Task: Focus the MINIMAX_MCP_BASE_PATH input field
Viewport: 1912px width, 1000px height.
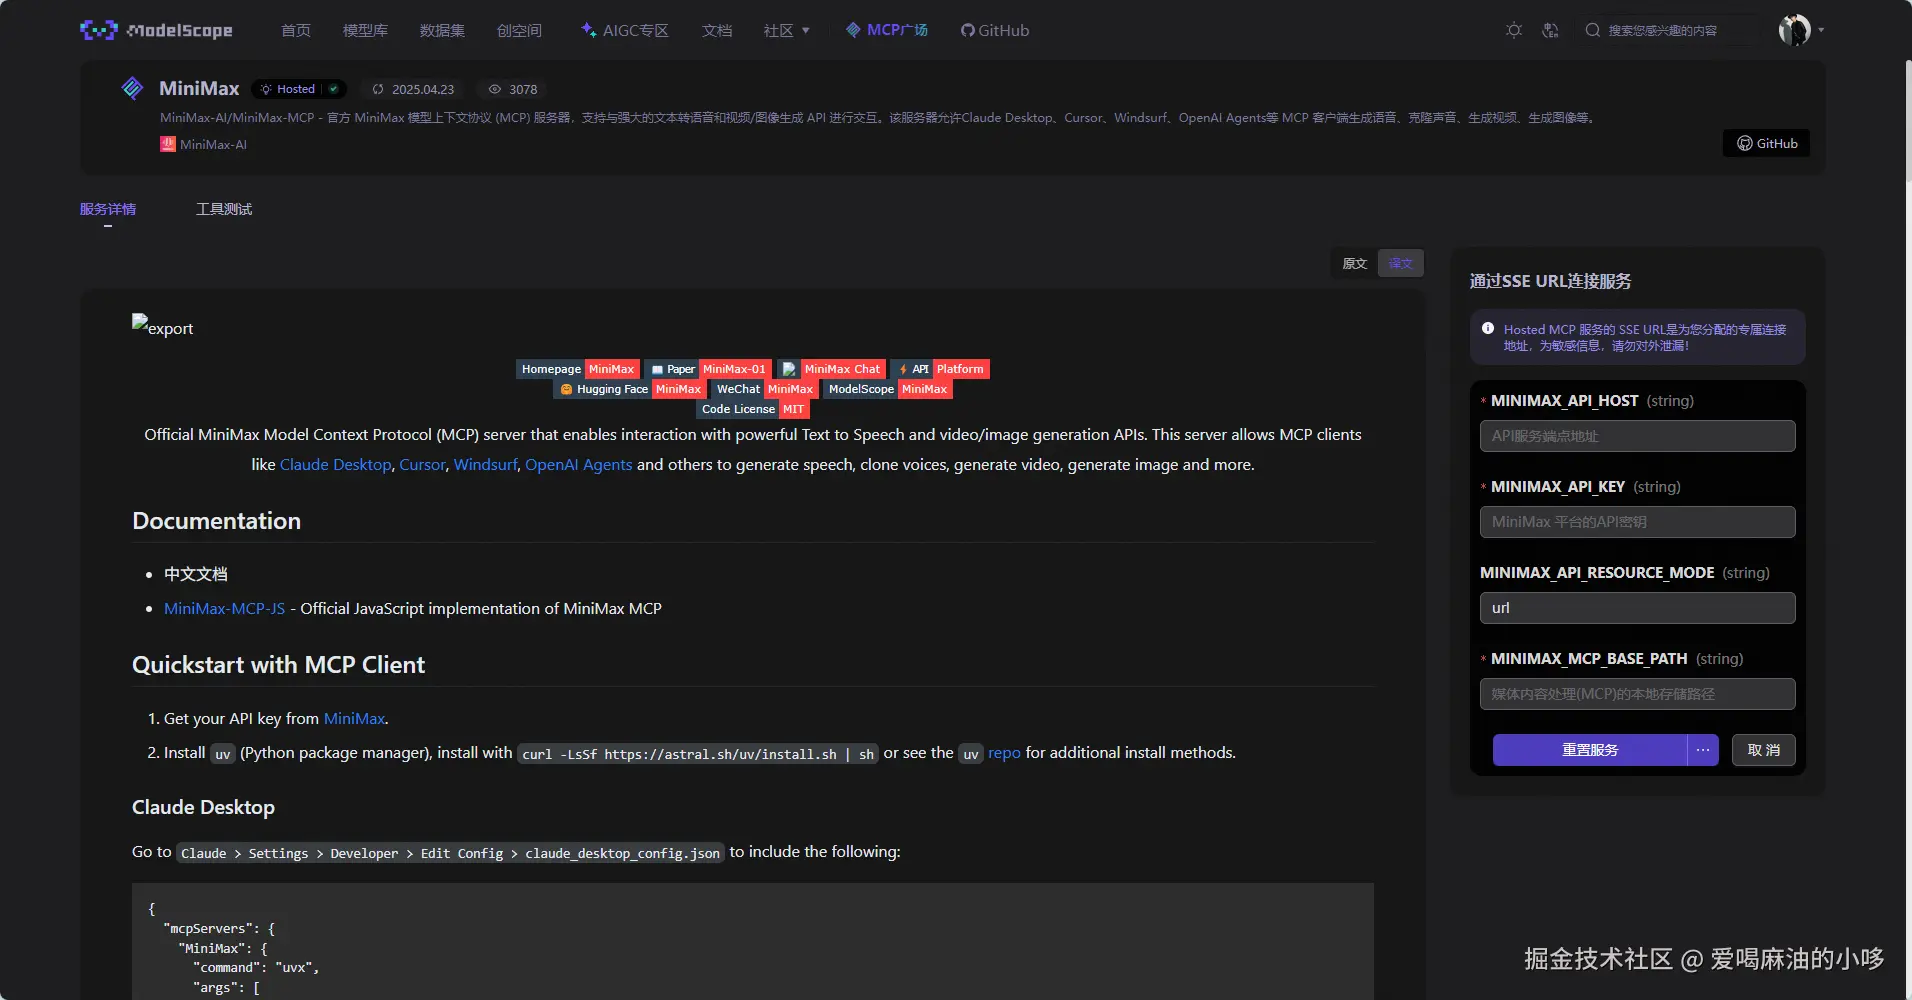Action: 1637,694
